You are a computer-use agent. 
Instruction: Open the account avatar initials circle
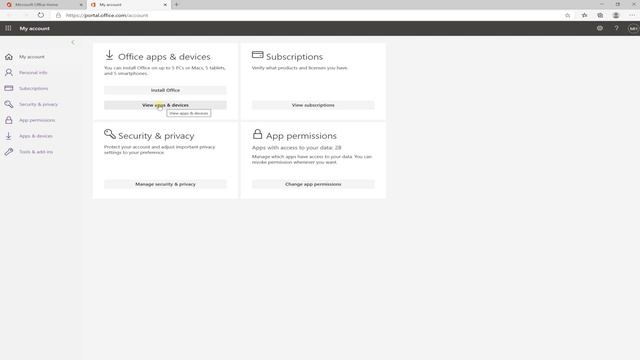pyautogui.click(x=633, y=29)
